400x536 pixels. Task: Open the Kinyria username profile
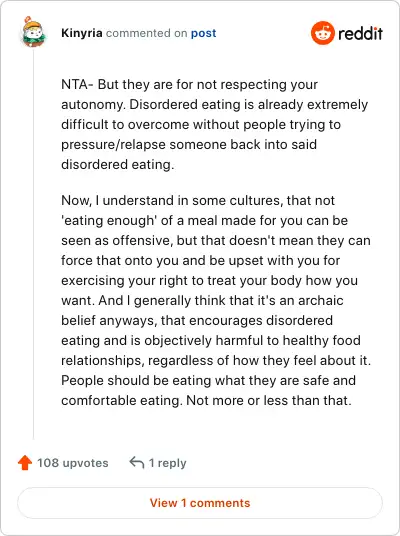pyautogui.click(x=82, y=33)
